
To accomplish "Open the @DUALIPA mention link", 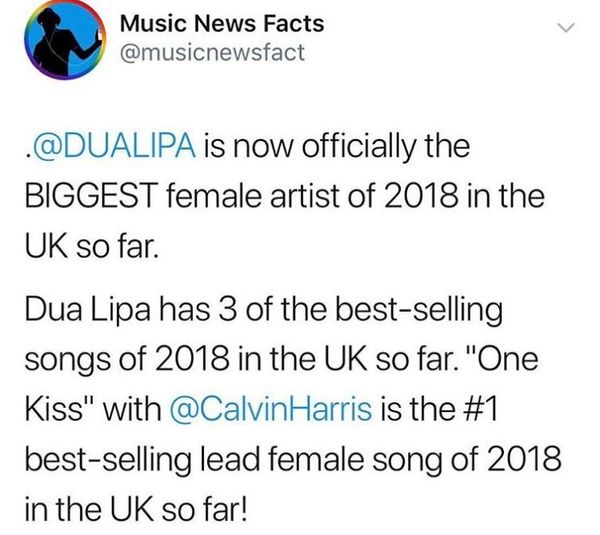I will (115, 147).
